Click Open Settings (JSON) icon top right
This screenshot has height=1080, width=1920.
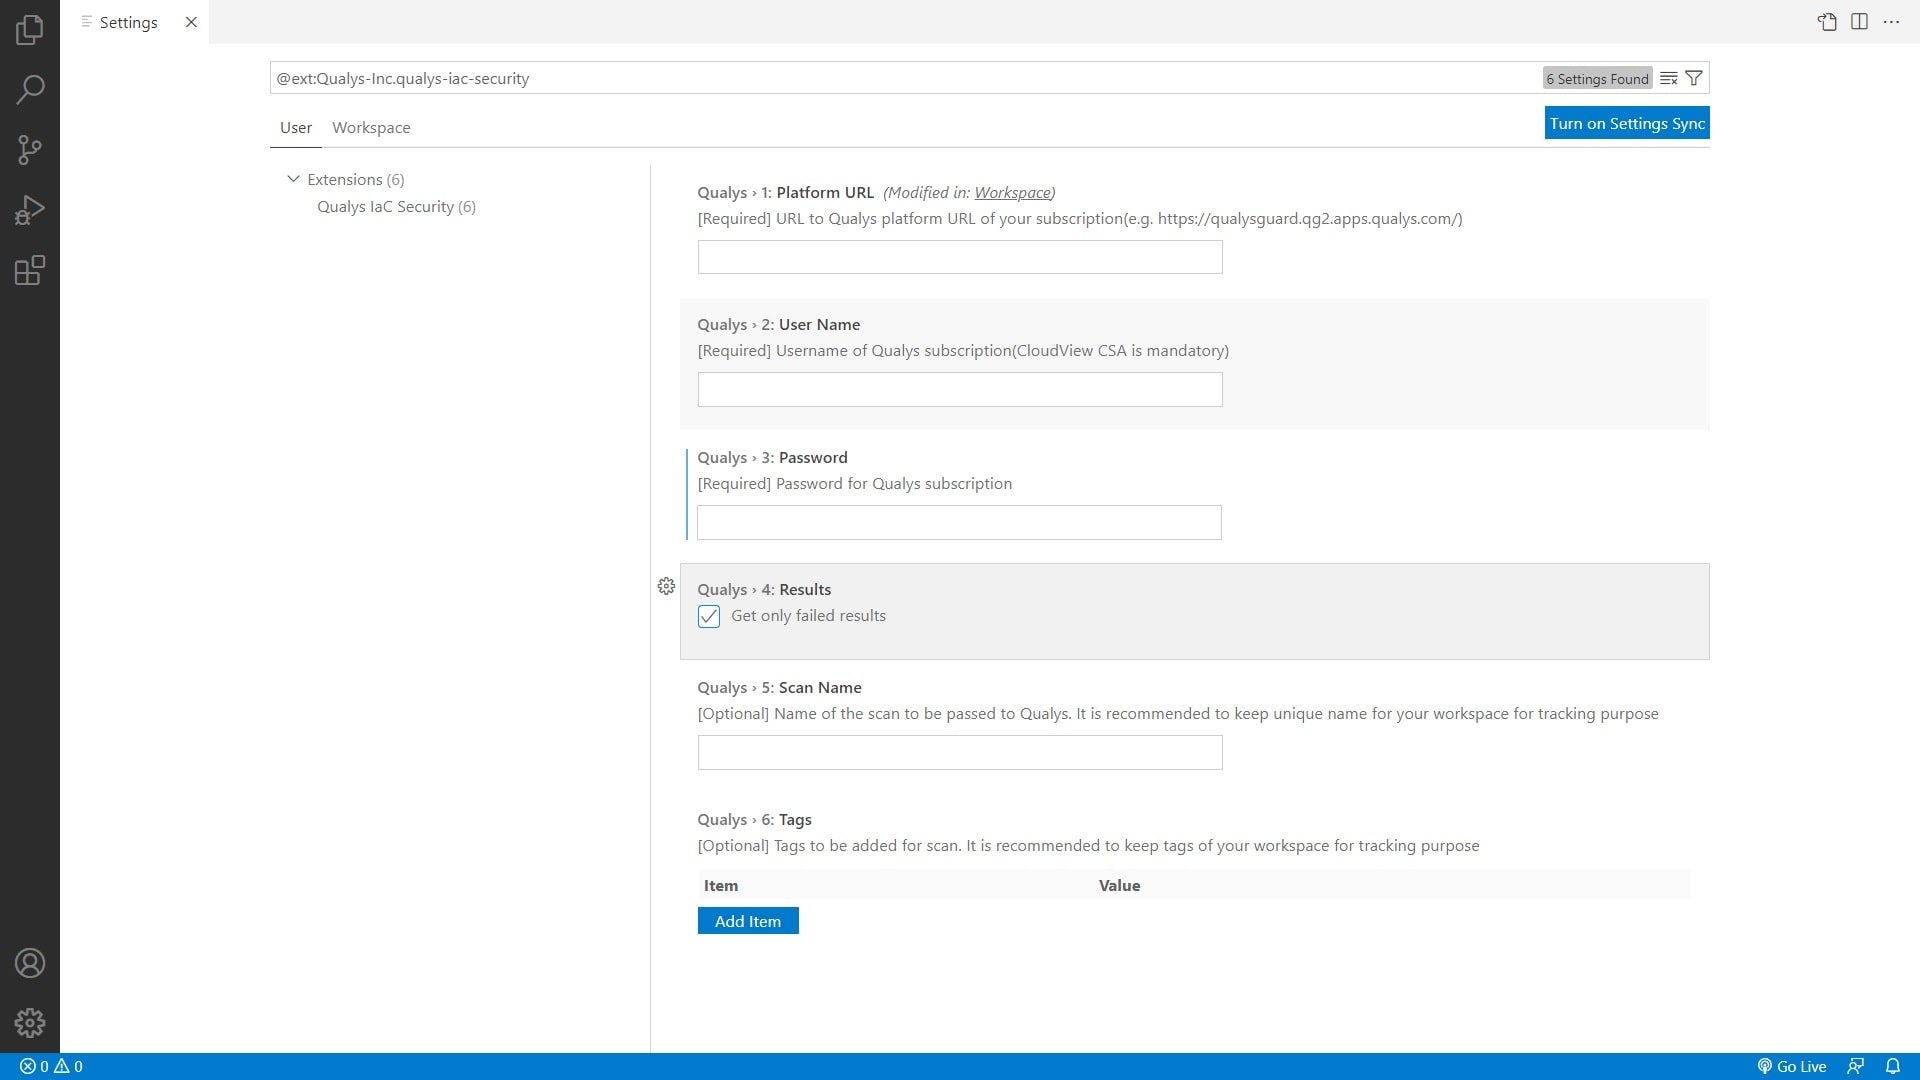coord(1827,22)
